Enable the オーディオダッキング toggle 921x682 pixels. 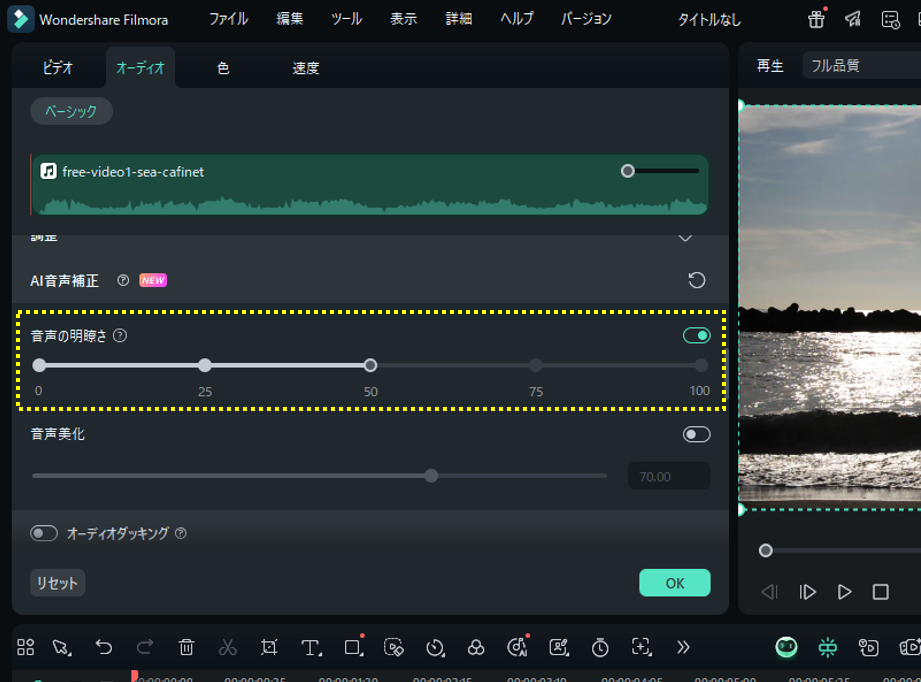tap(42, 533)
